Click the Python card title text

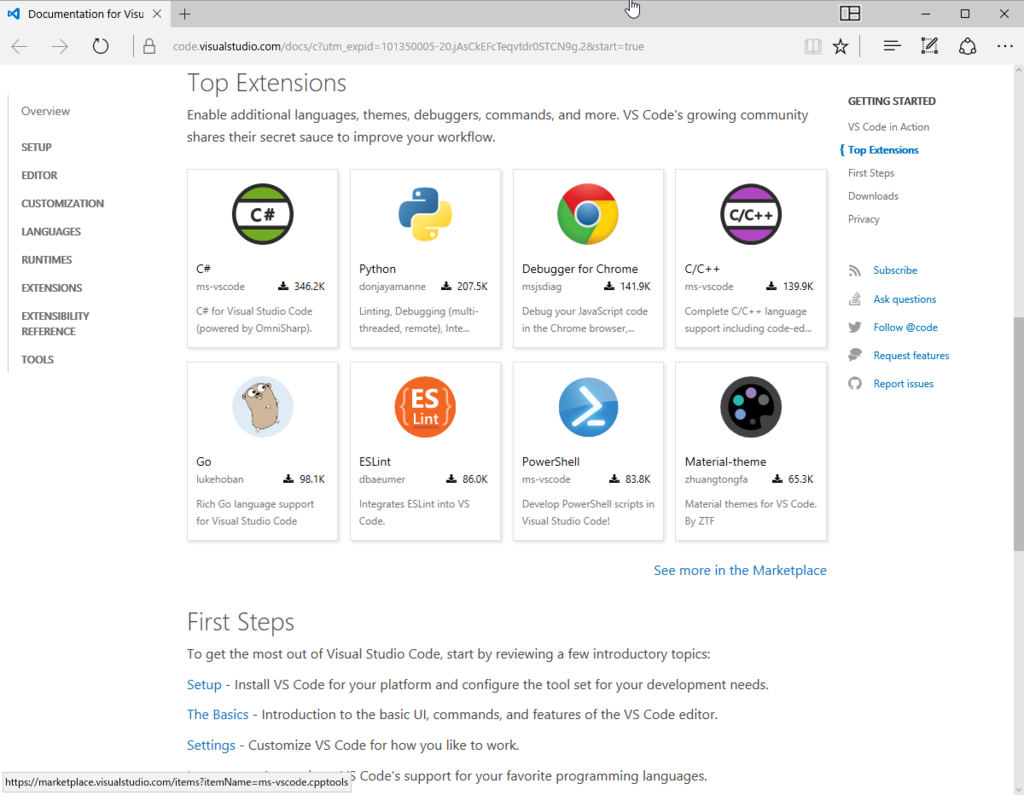coord(377,268)
